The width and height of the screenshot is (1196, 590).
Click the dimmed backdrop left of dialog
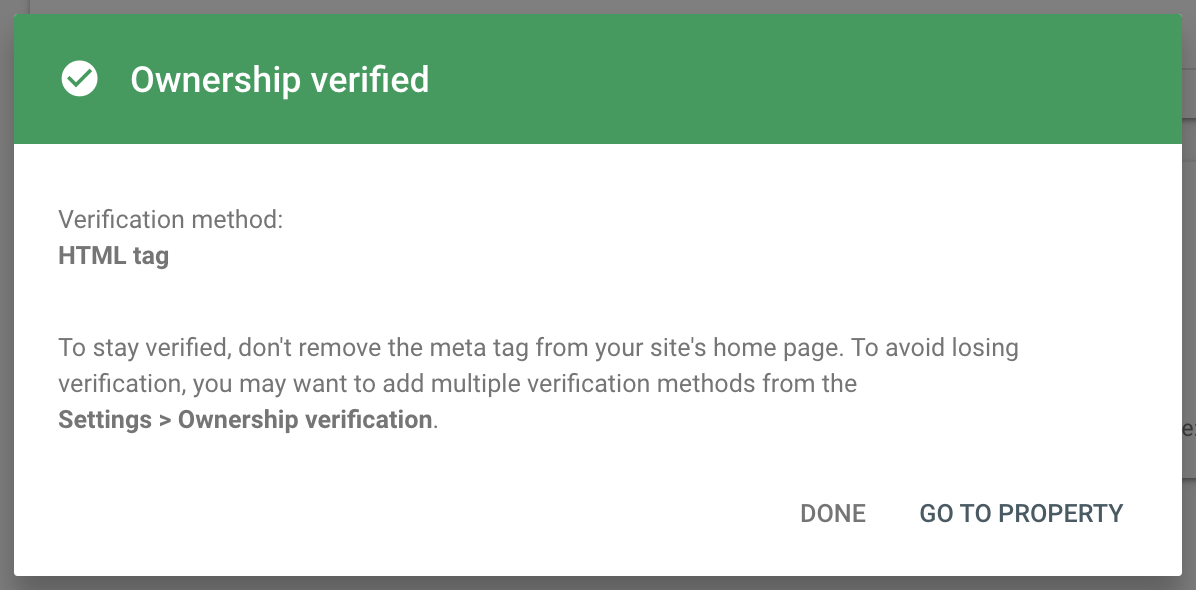pos(6,300)
